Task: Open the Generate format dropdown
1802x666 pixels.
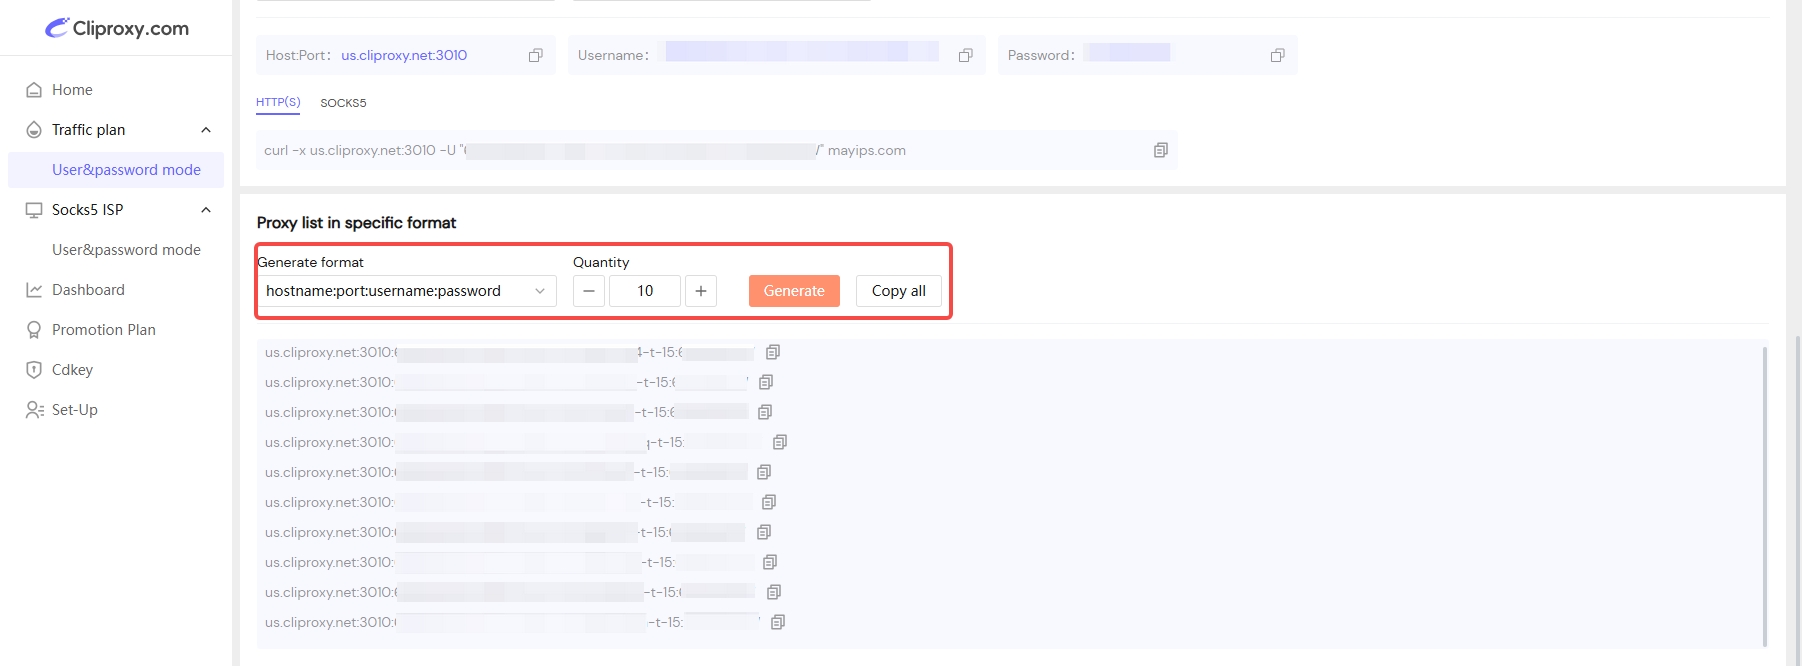Action: (406, 291)
